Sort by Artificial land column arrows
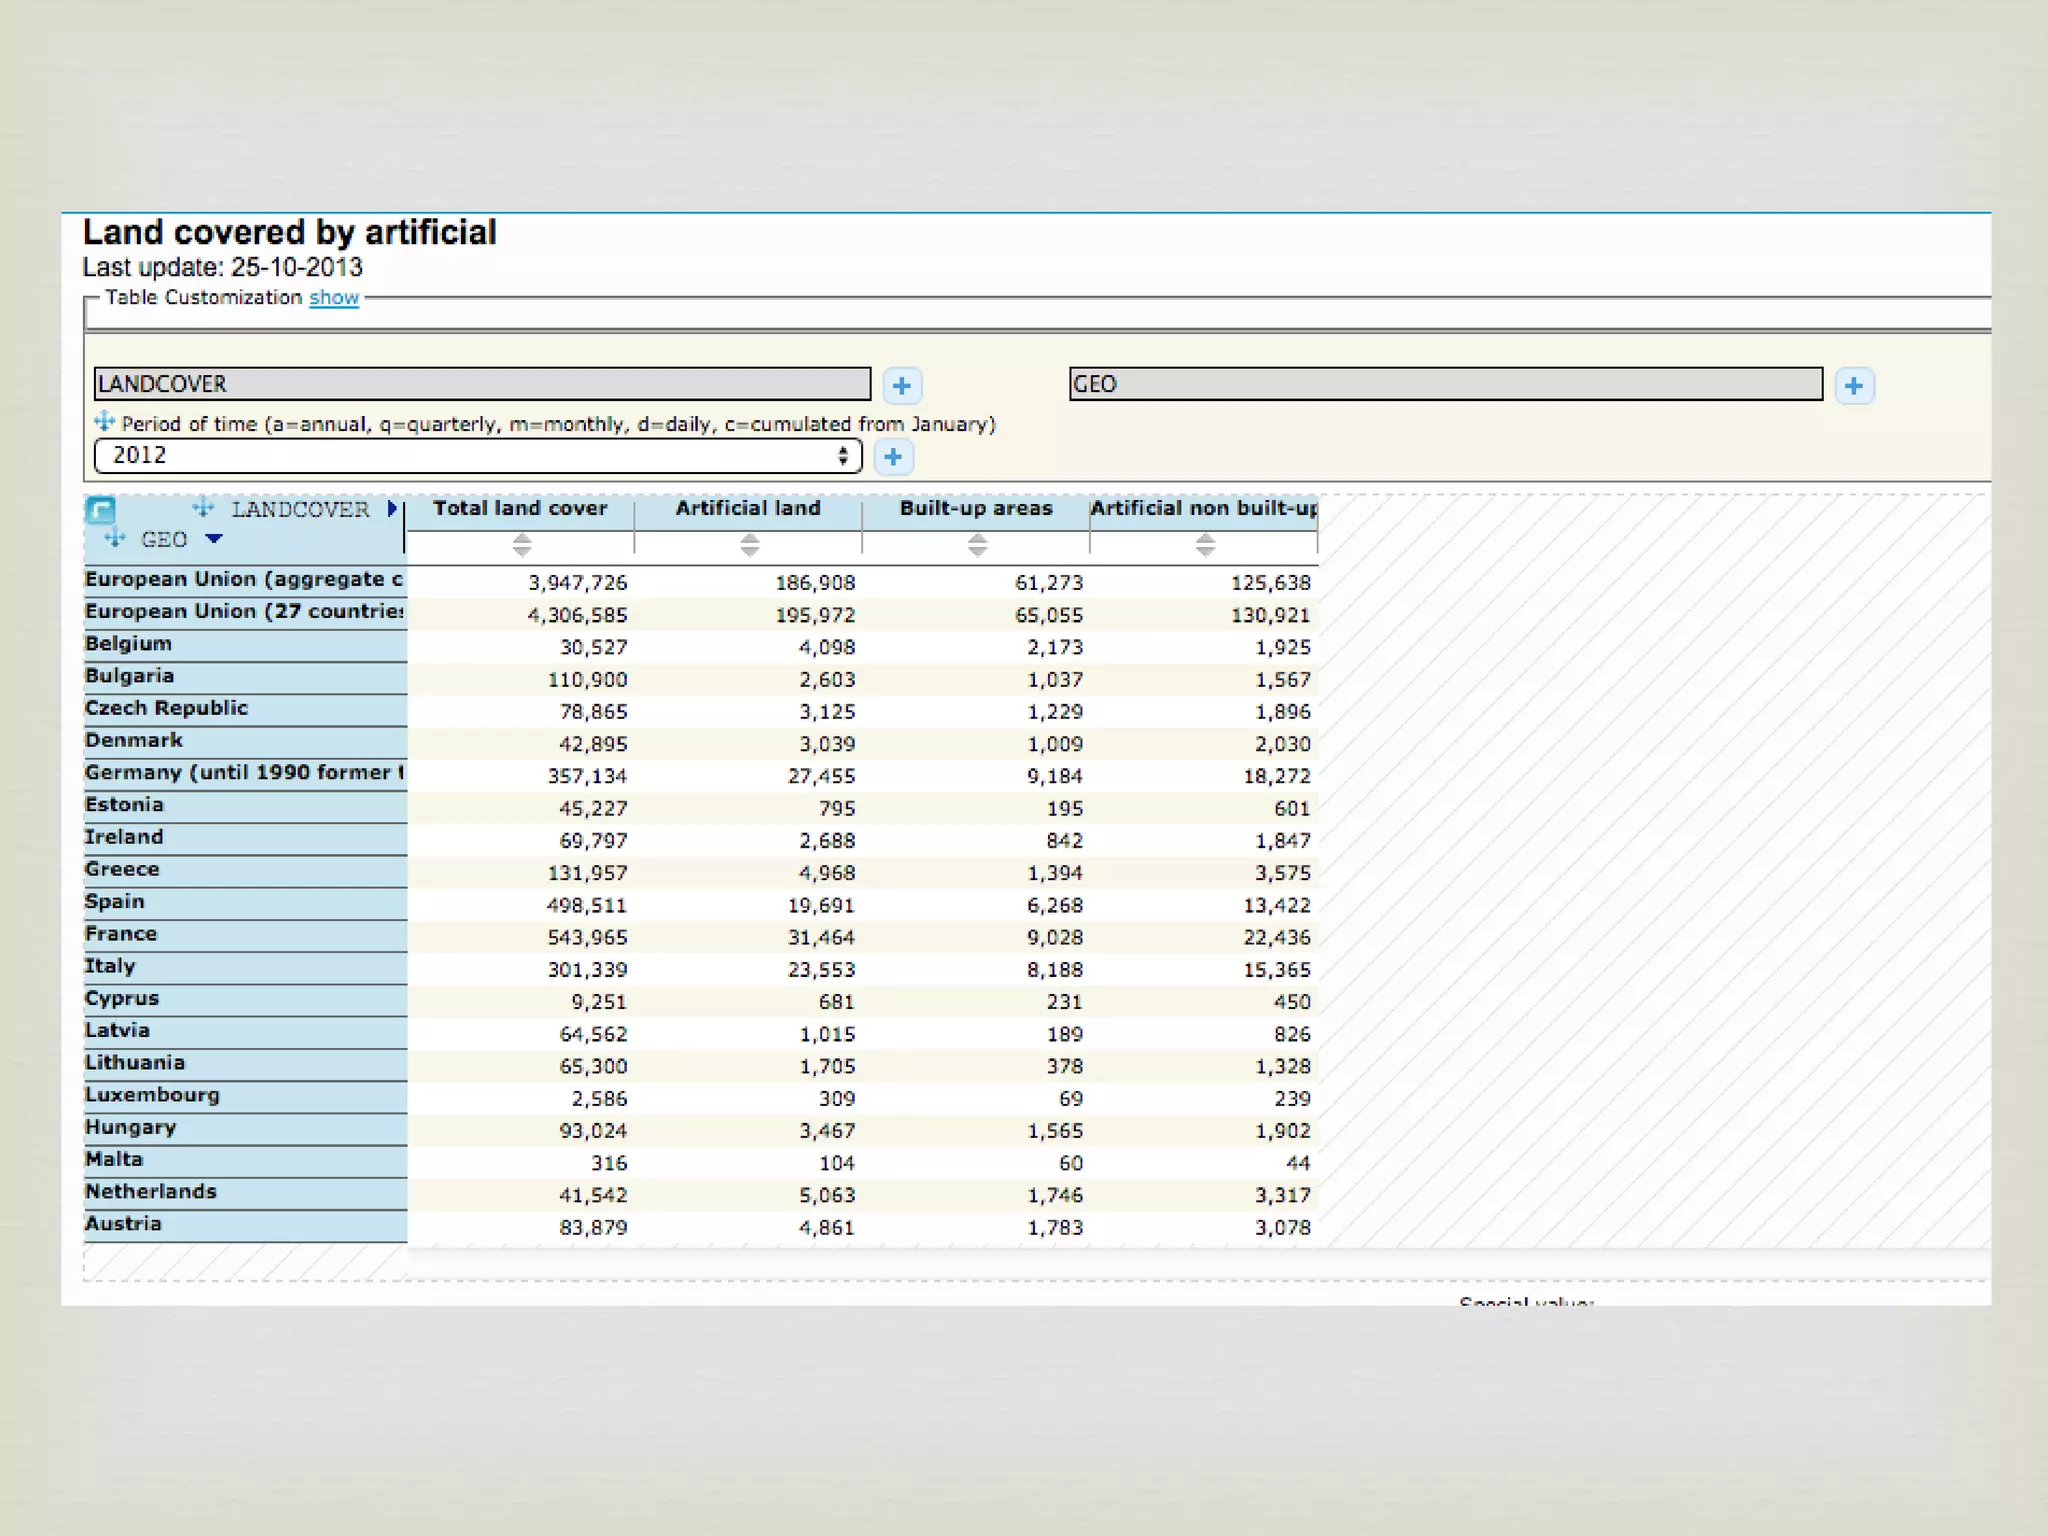 point(749,545)
